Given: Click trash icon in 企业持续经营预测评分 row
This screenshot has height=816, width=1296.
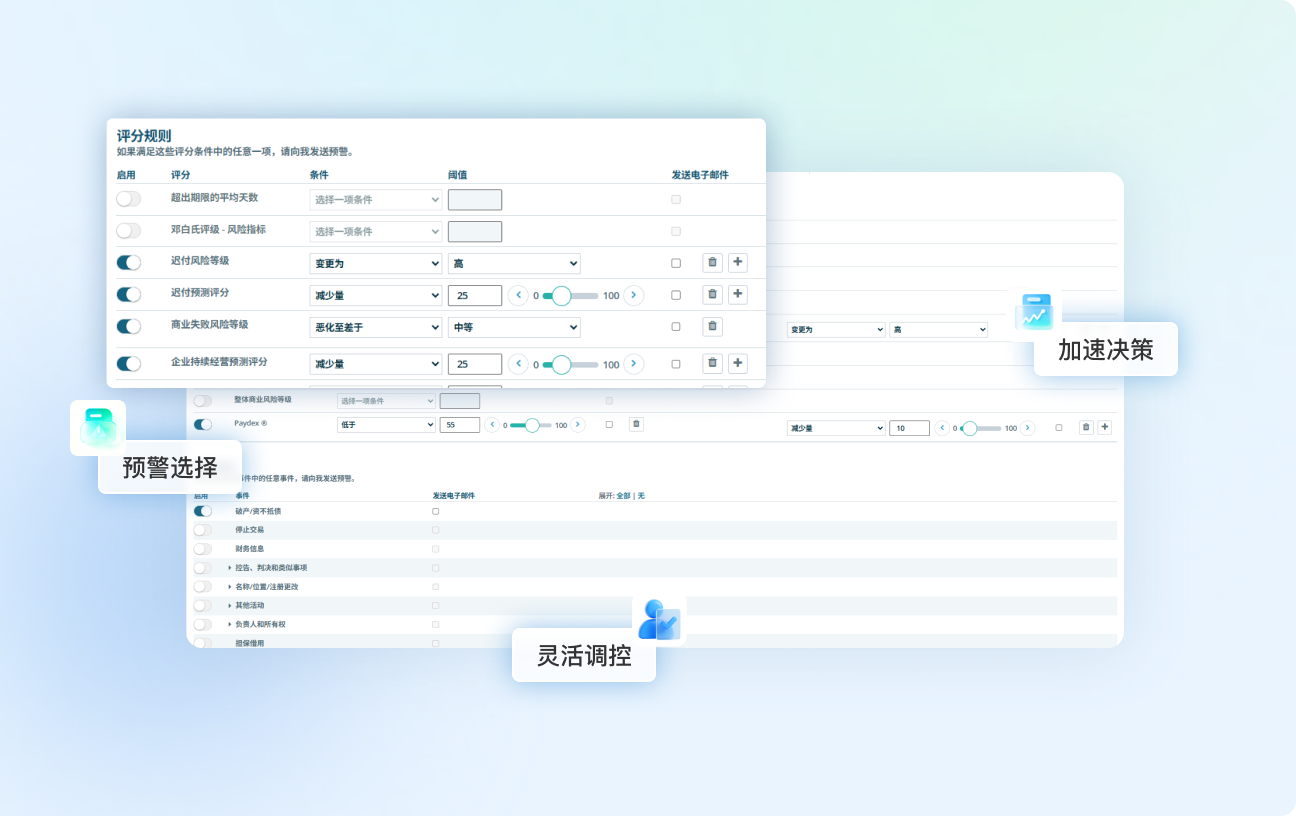Looking at the screenshot, I should point(712,364).
